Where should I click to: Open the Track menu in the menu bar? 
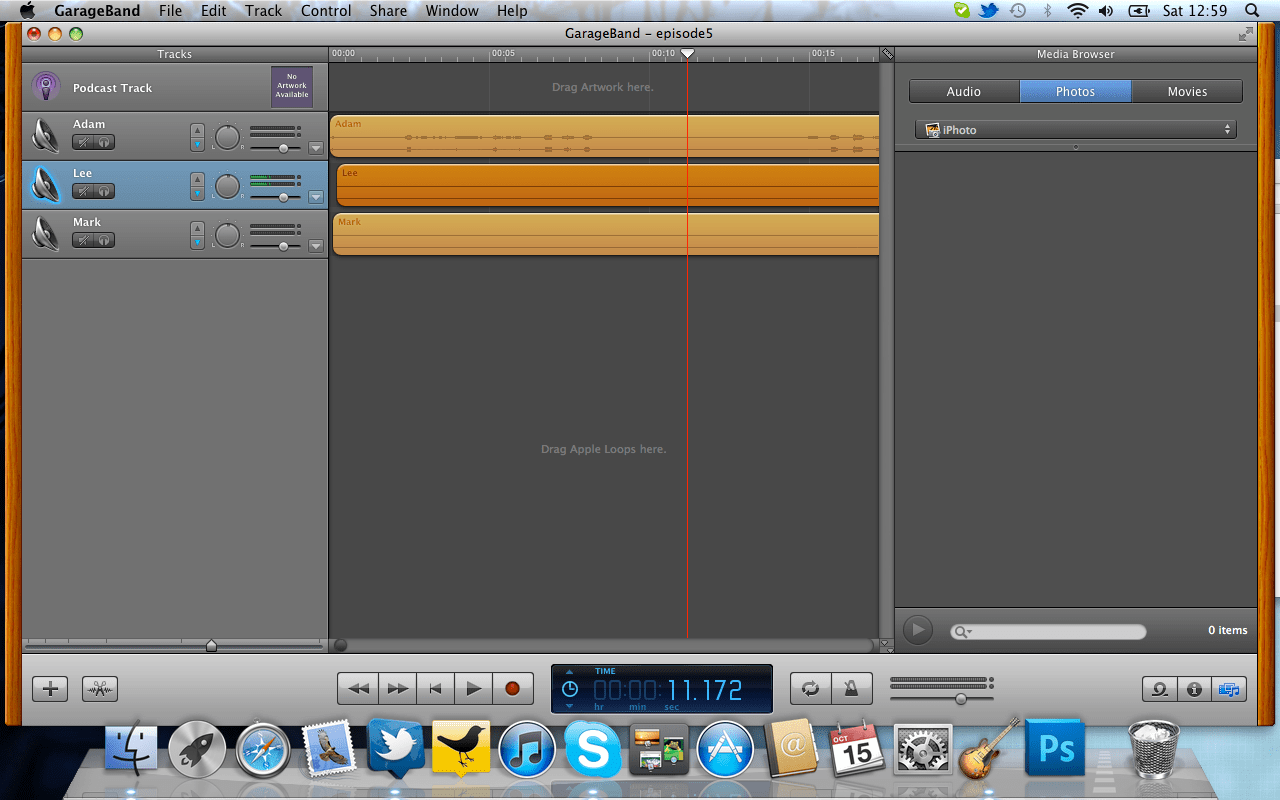tap(263, 11)
